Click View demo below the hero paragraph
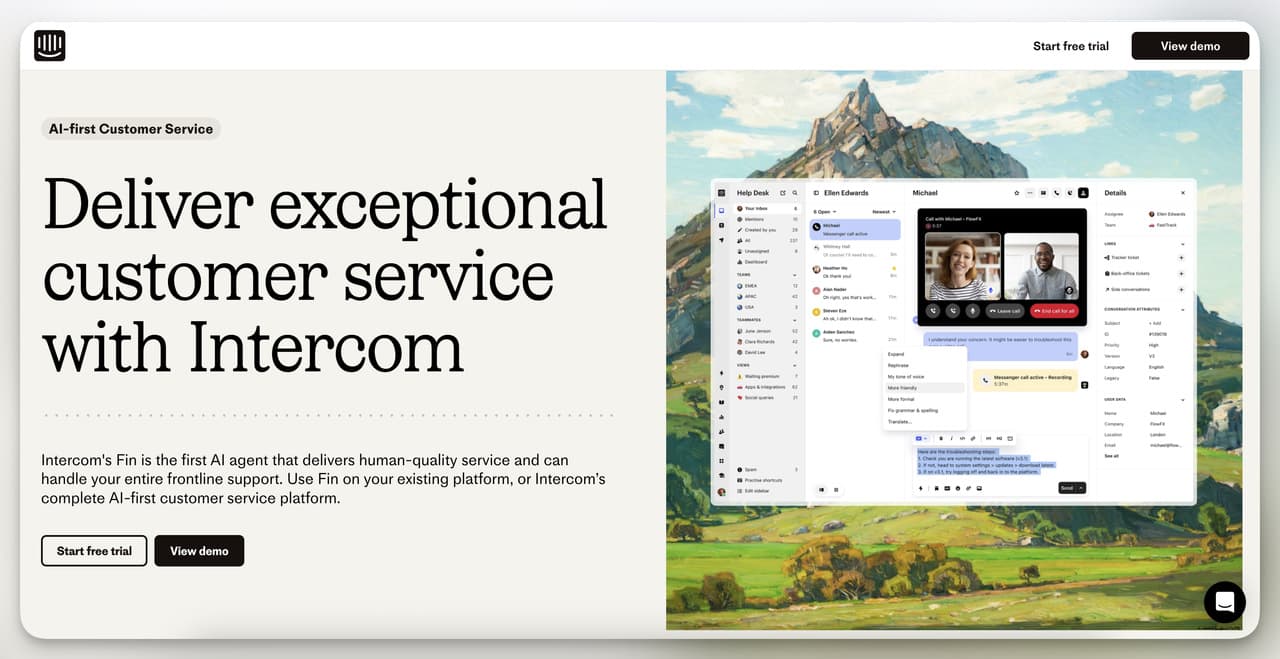 (x=199, y=551)
